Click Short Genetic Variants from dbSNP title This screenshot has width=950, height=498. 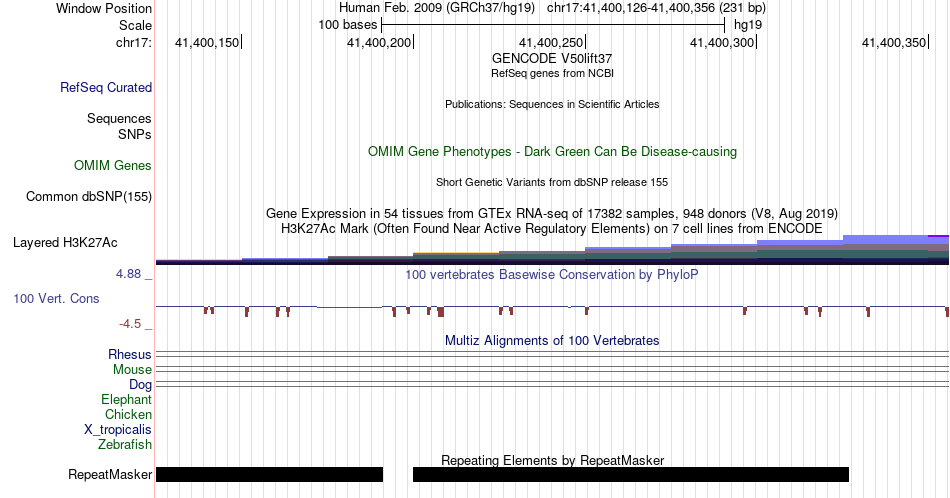pyautogui.click(x=552, y=182)
